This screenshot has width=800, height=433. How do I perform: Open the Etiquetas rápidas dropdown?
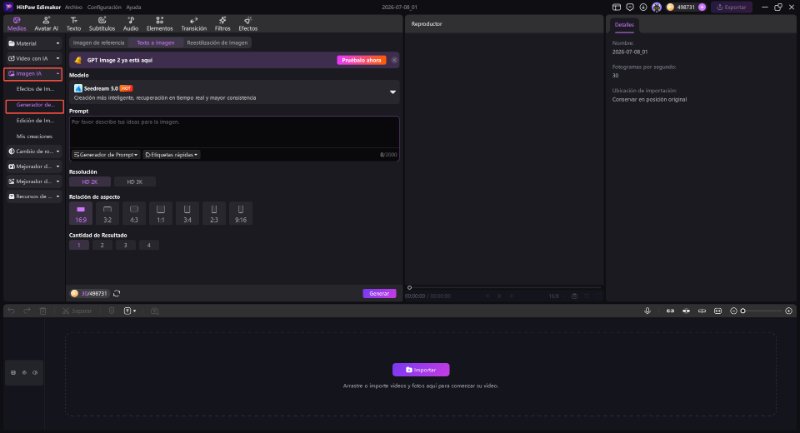click(x=171, y=155)
